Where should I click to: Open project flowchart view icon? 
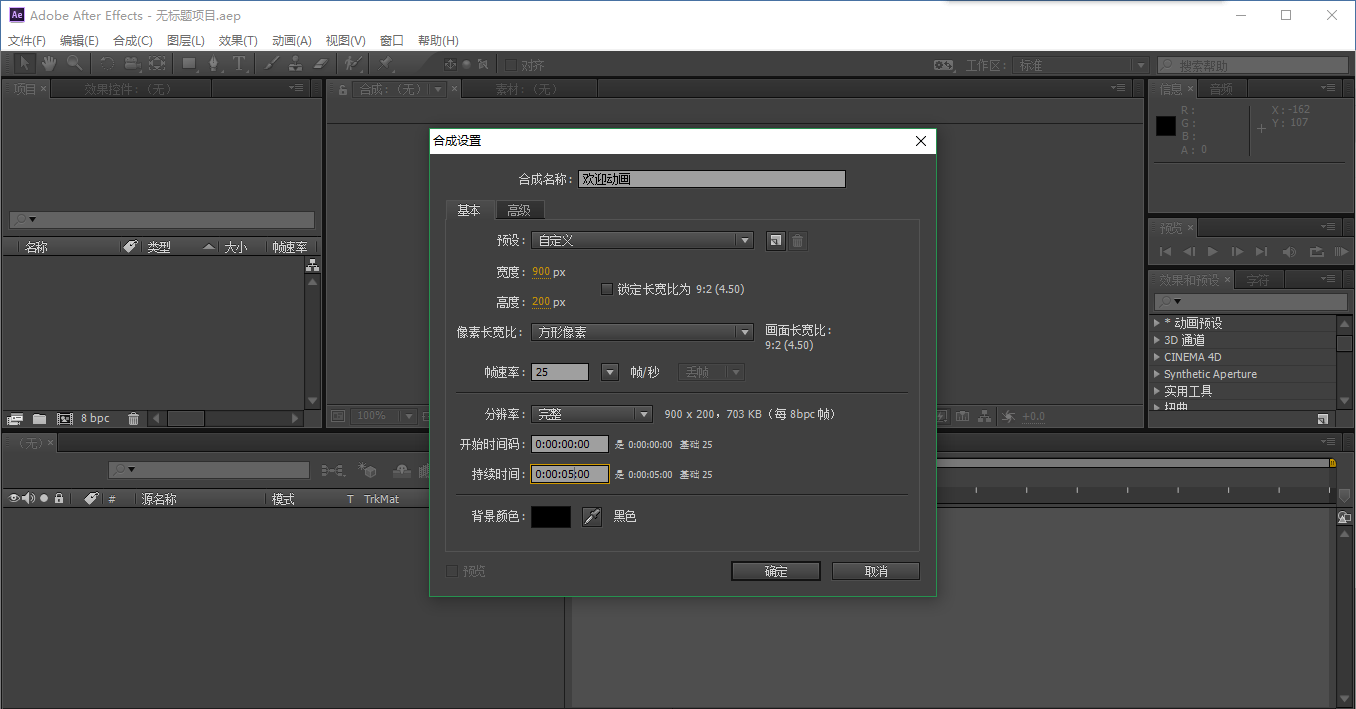313,266
